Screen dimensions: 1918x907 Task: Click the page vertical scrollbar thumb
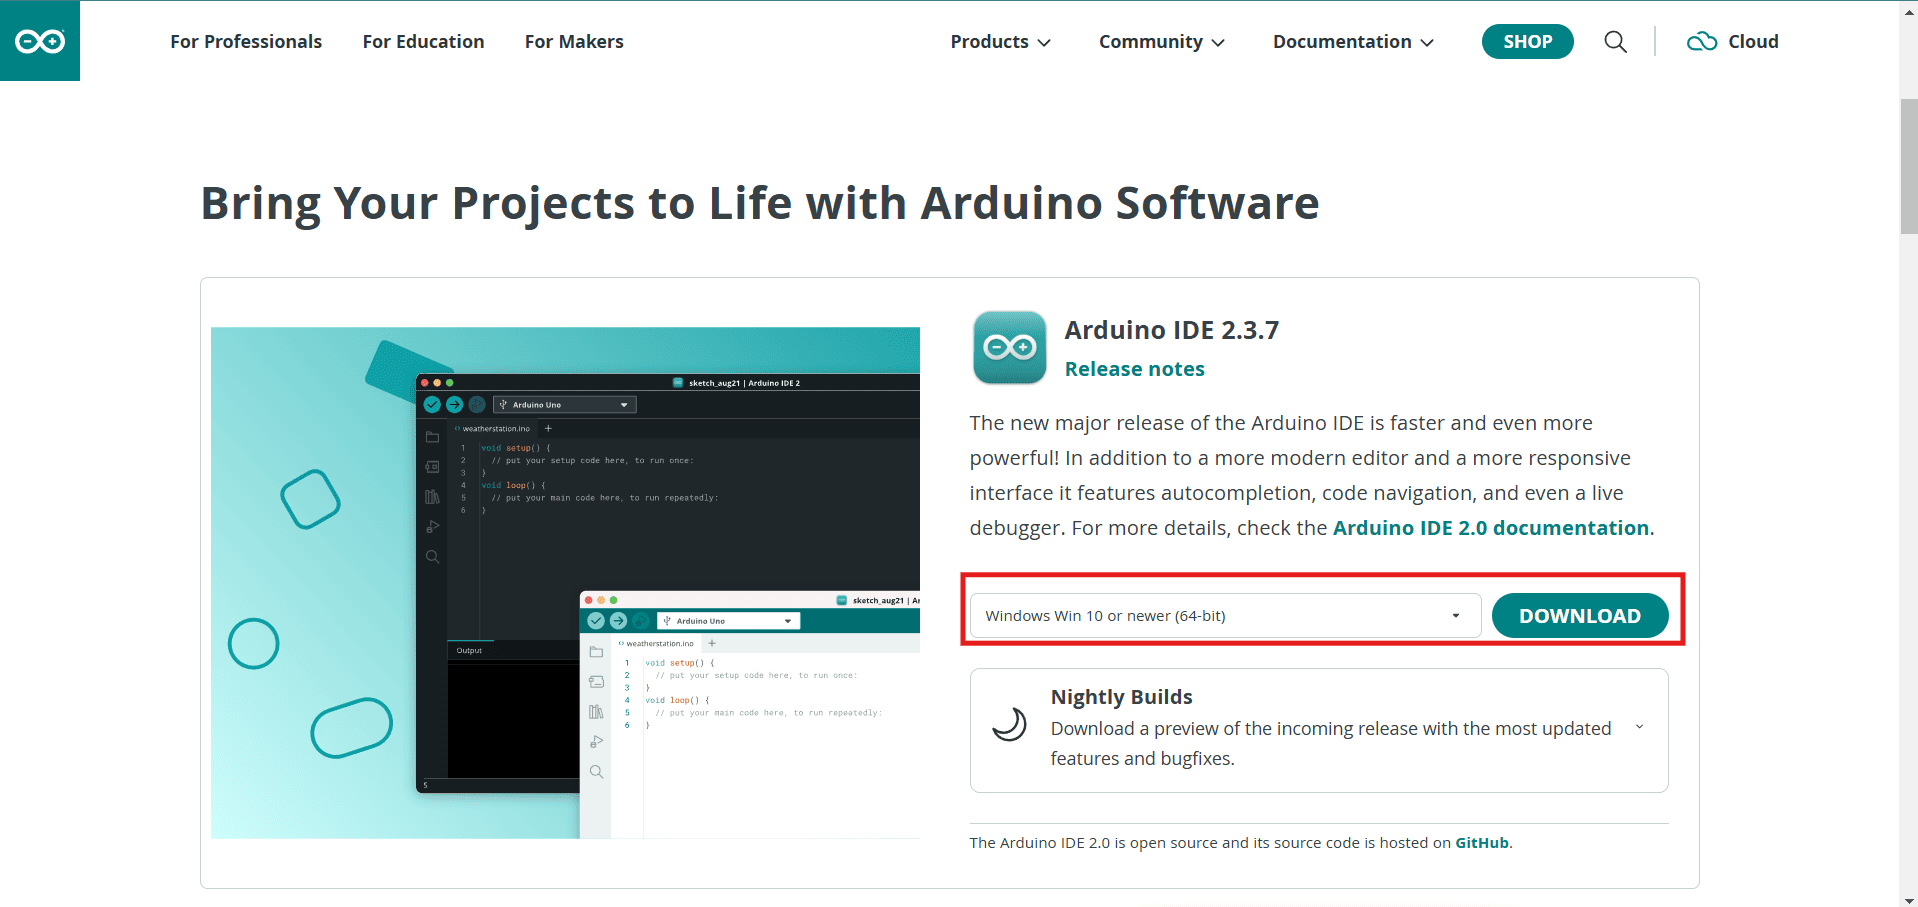[x=1908, y=166]
